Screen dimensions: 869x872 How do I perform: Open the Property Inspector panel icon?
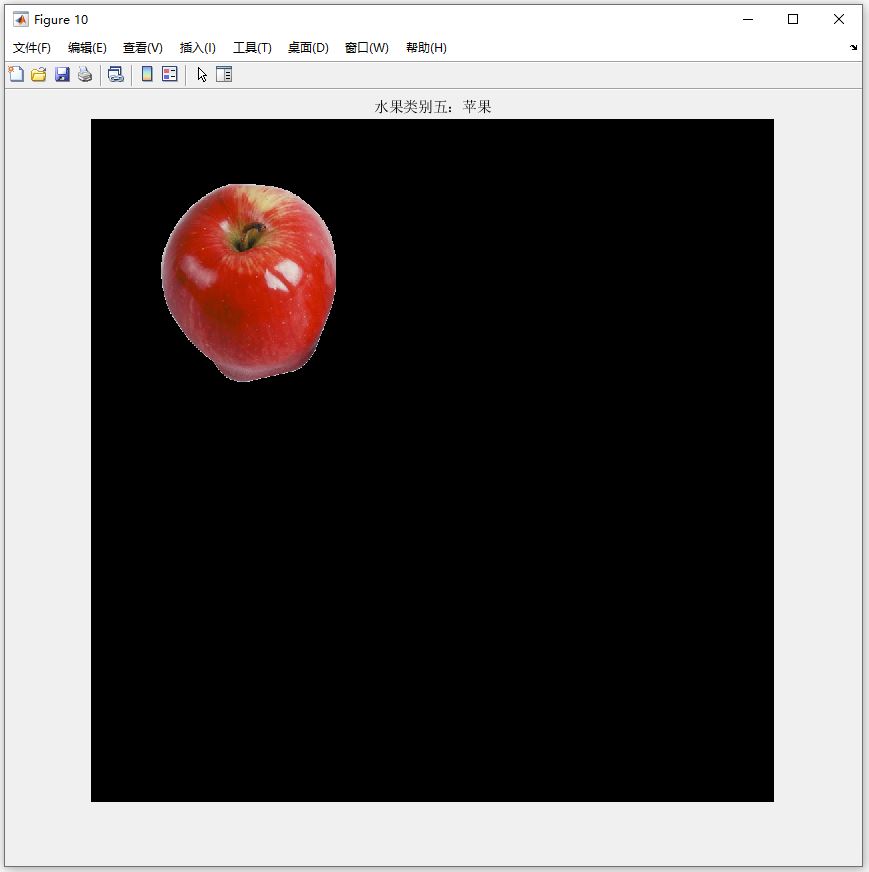[x=224, y=74]
